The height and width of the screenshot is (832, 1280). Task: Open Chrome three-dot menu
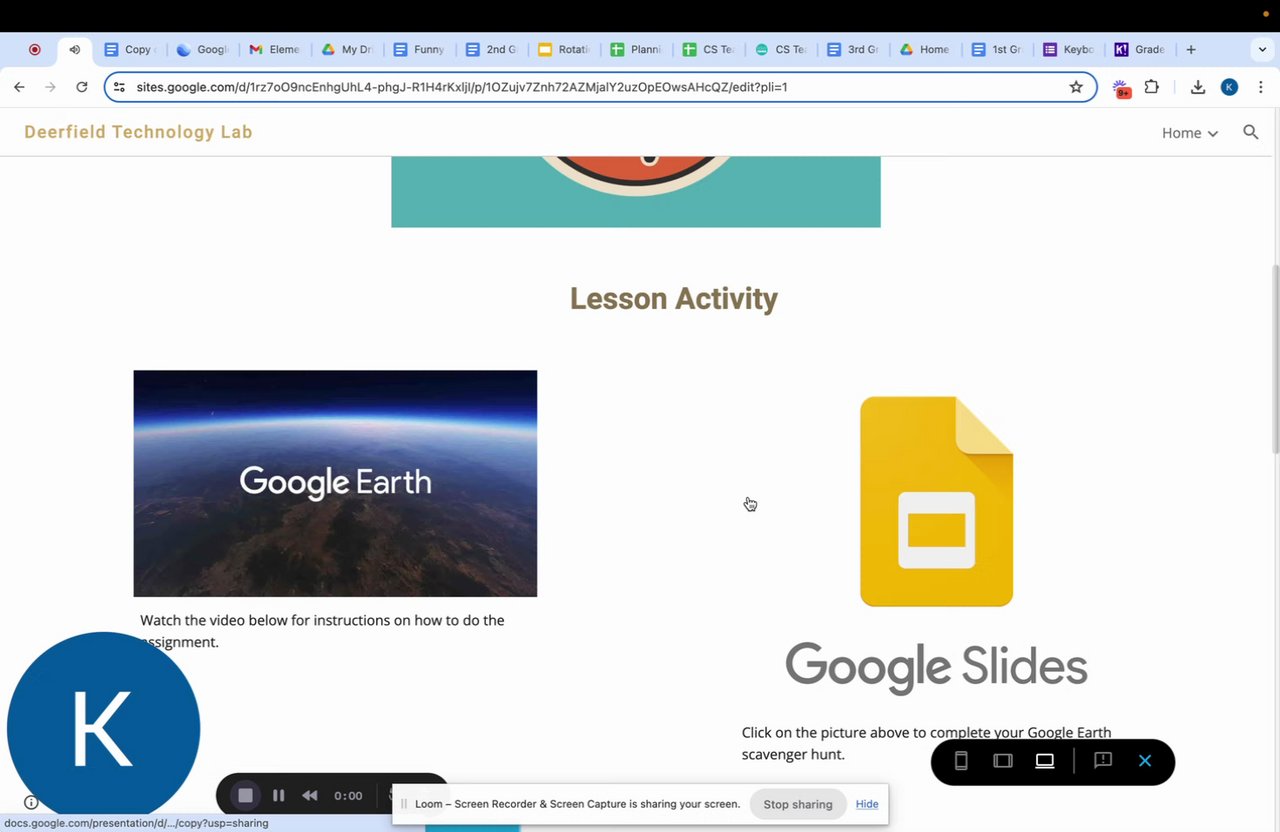1261,87
